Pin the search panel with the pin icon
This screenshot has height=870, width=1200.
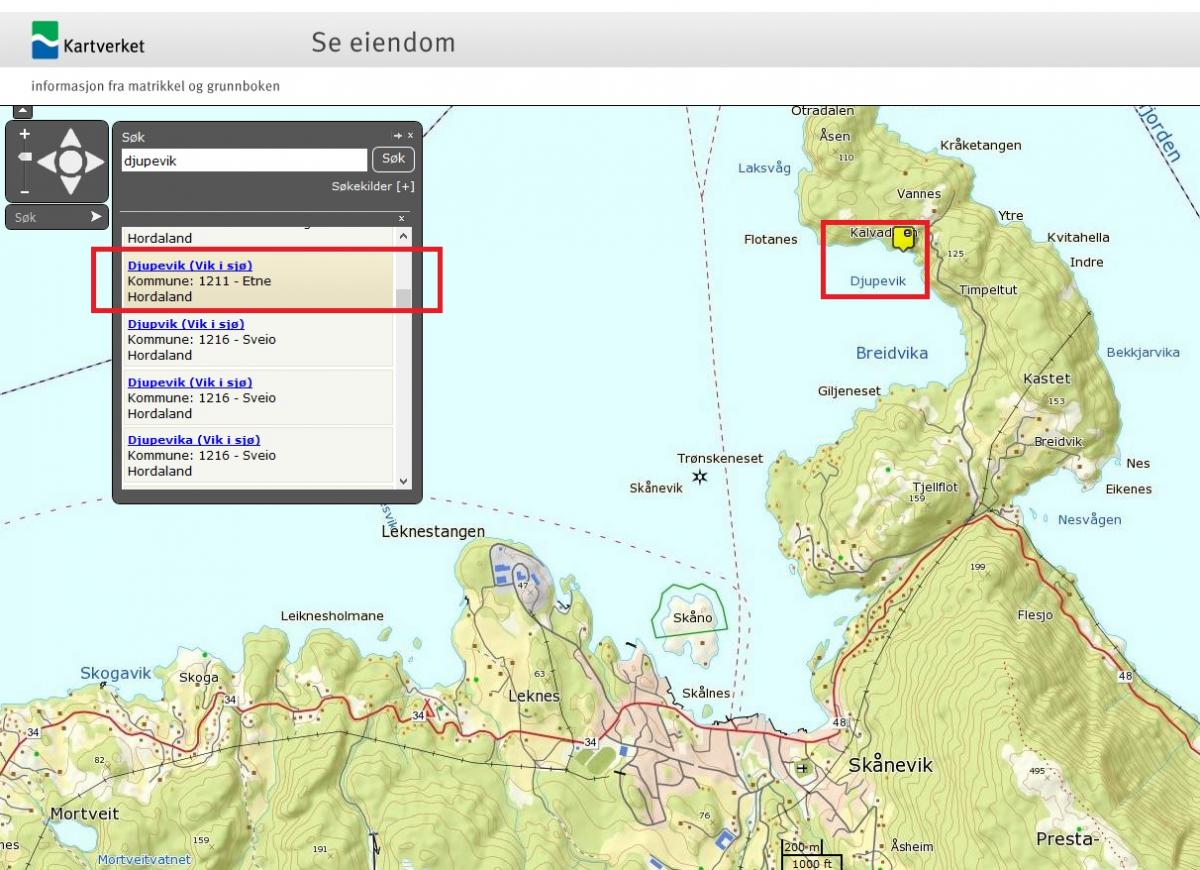(x=397, y=135)
